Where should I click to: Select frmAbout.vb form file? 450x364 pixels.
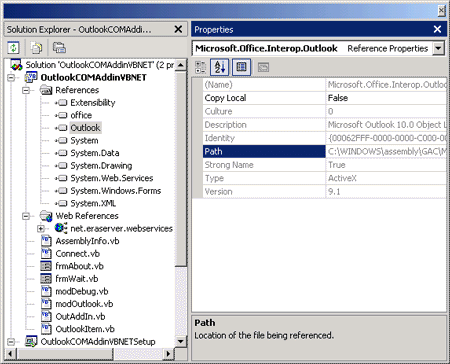[79, 266]
